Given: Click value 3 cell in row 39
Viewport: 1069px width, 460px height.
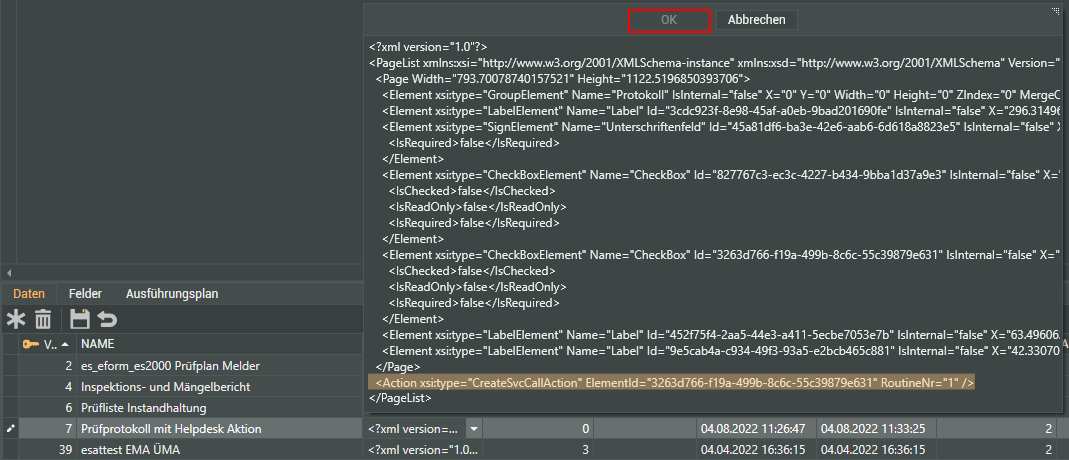Looking at the screenshot, I should click(539, 450).
